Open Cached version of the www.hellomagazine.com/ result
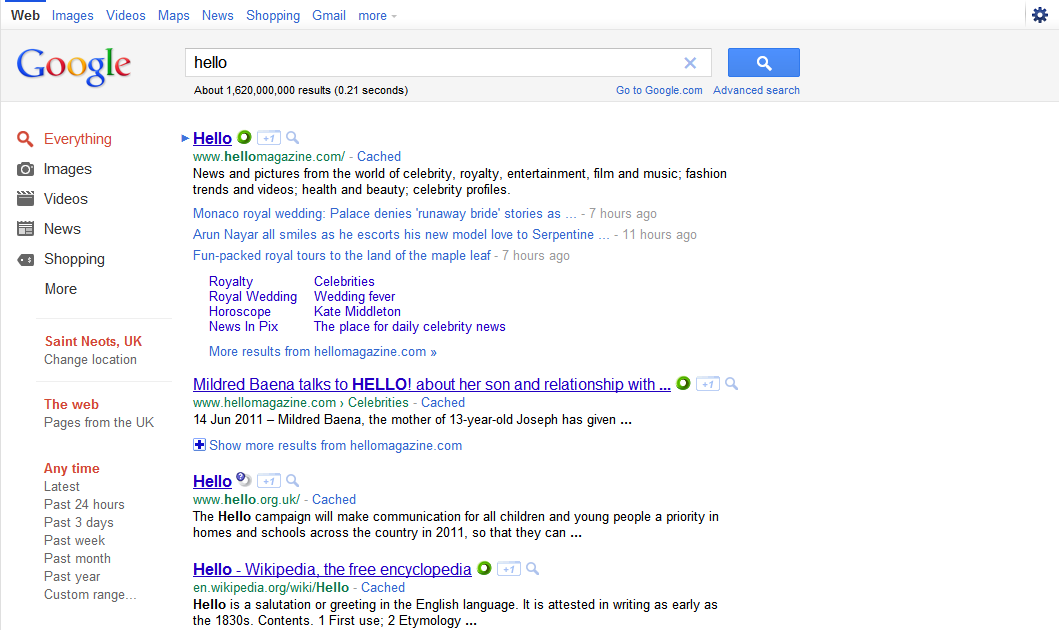This screenshot has width=1060, height=630. coord(379,156)
